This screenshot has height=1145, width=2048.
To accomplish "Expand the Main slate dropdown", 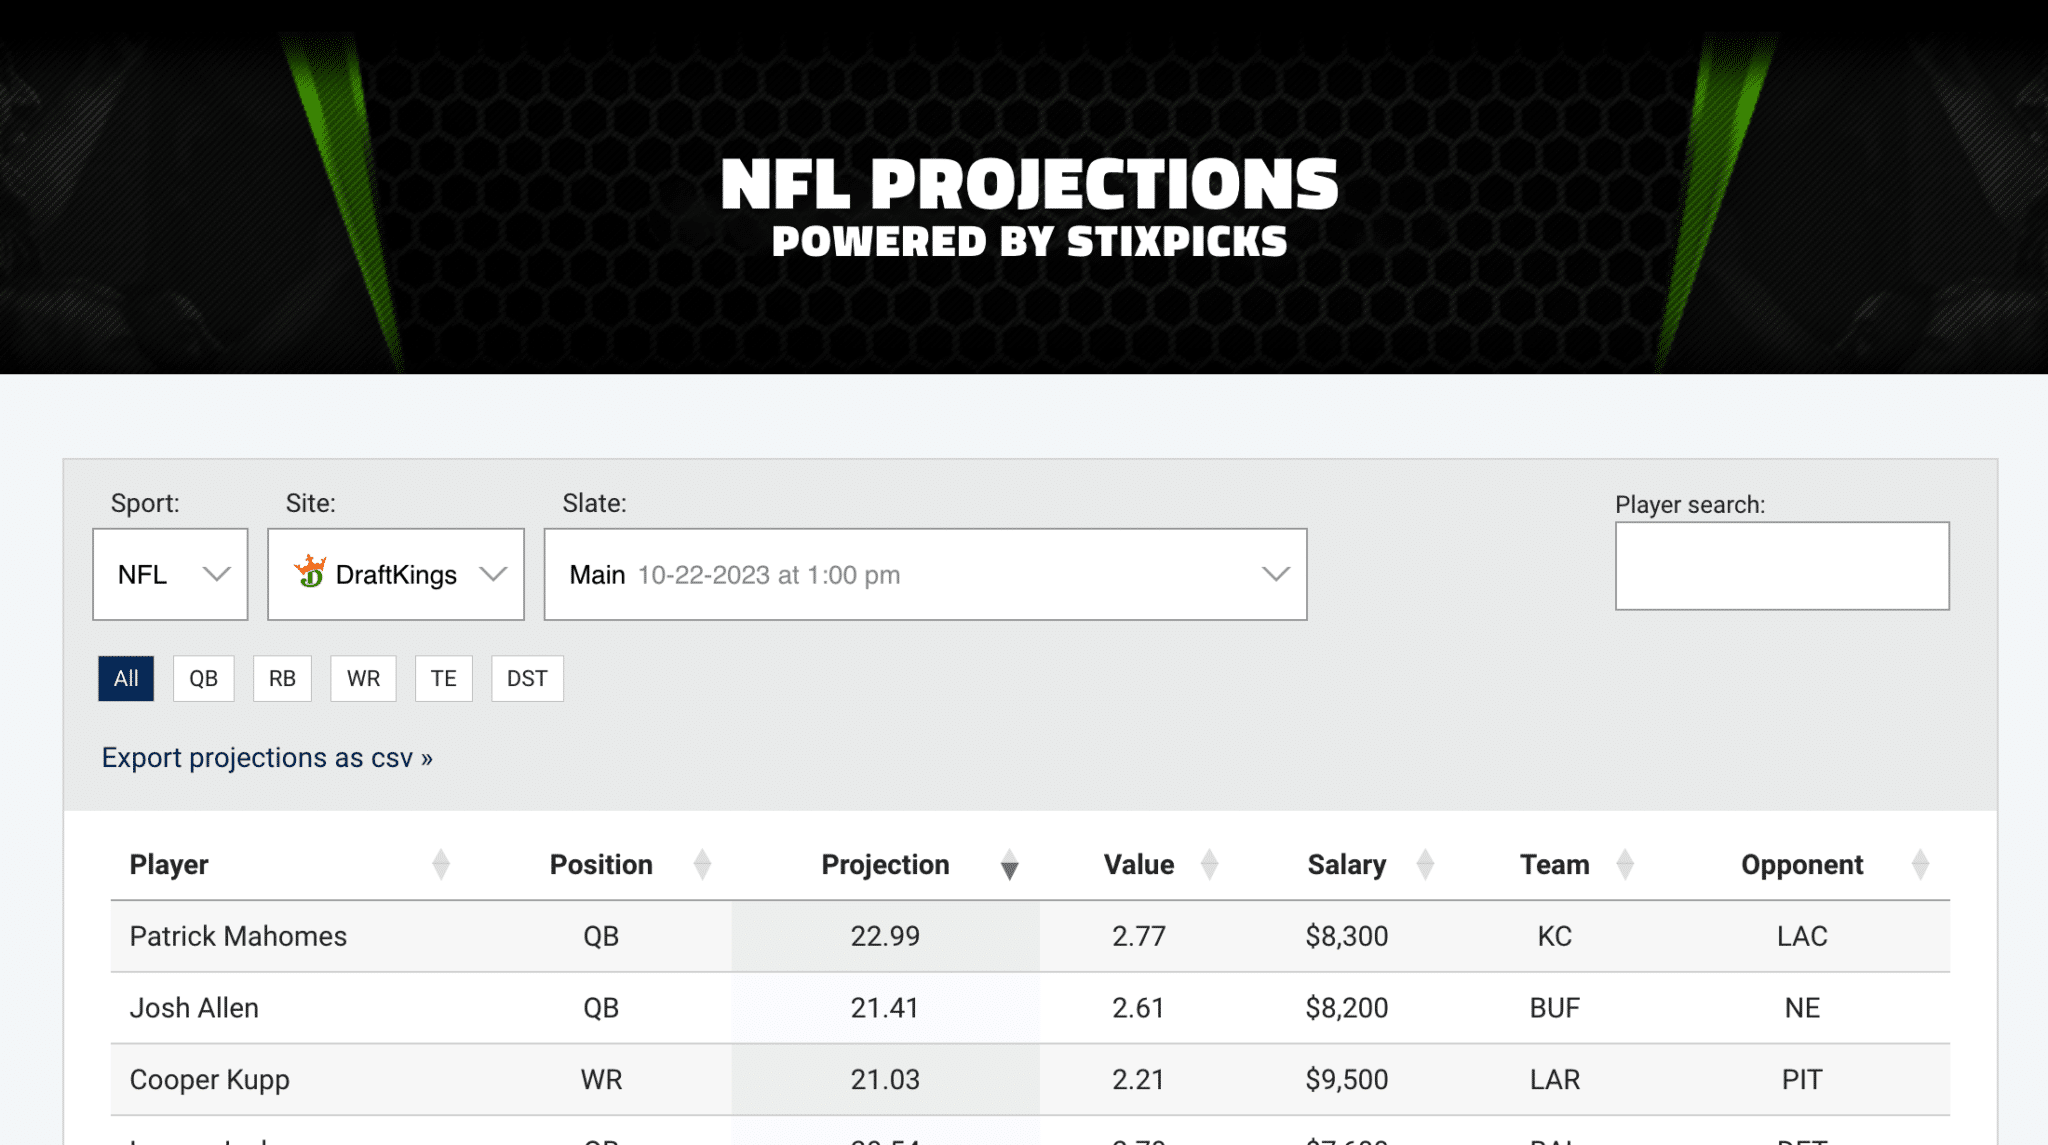I will pos(925,574).
